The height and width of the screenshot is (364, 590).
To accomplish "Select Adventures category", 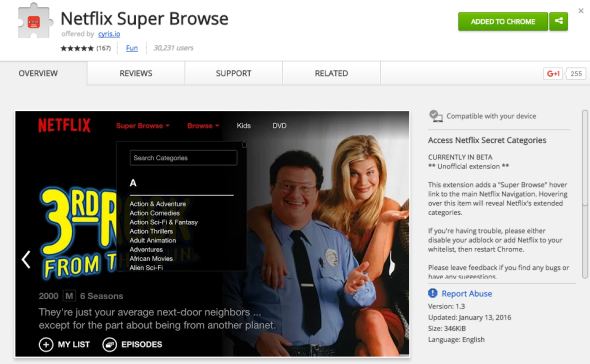I will [x=146, y=249].
